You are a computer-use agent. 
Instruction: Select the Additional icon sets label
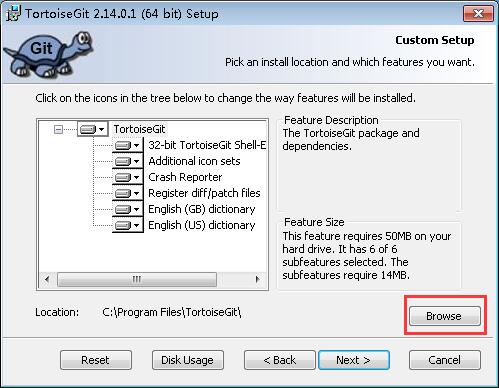tap(194, 161)
